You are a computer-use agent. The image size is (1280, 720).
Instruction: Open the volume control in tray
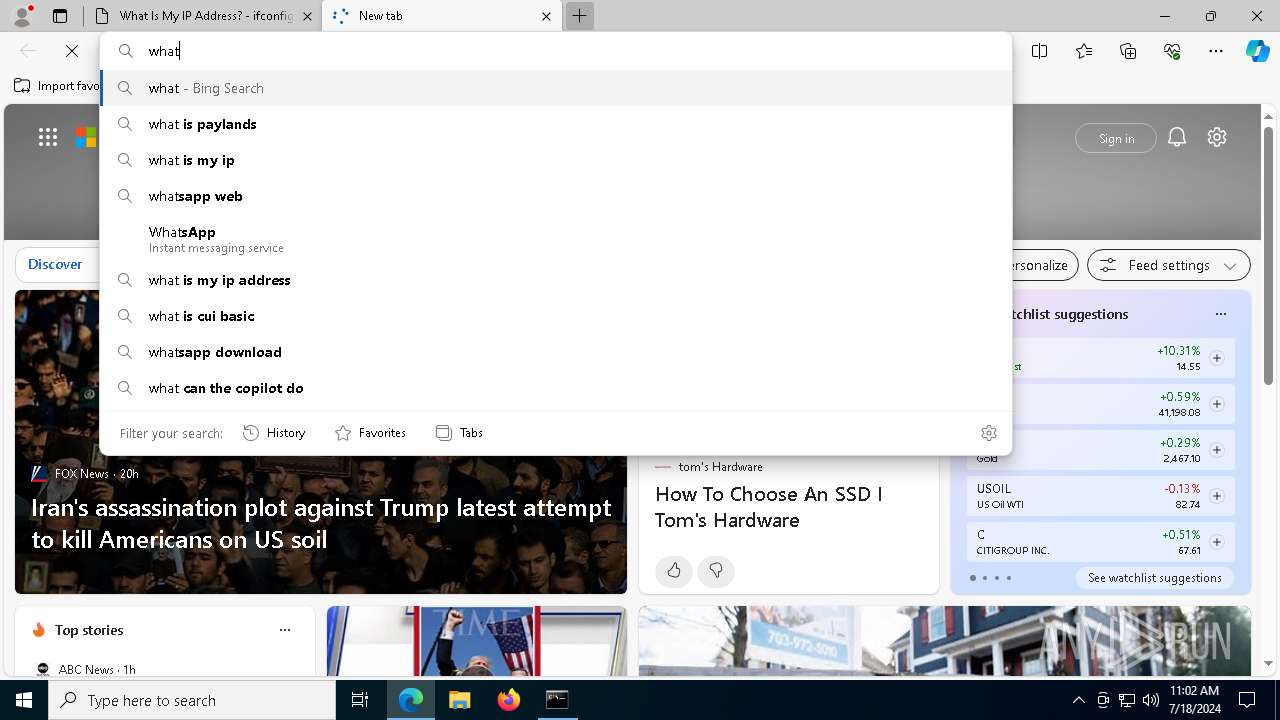click(x=1151, y=700)
